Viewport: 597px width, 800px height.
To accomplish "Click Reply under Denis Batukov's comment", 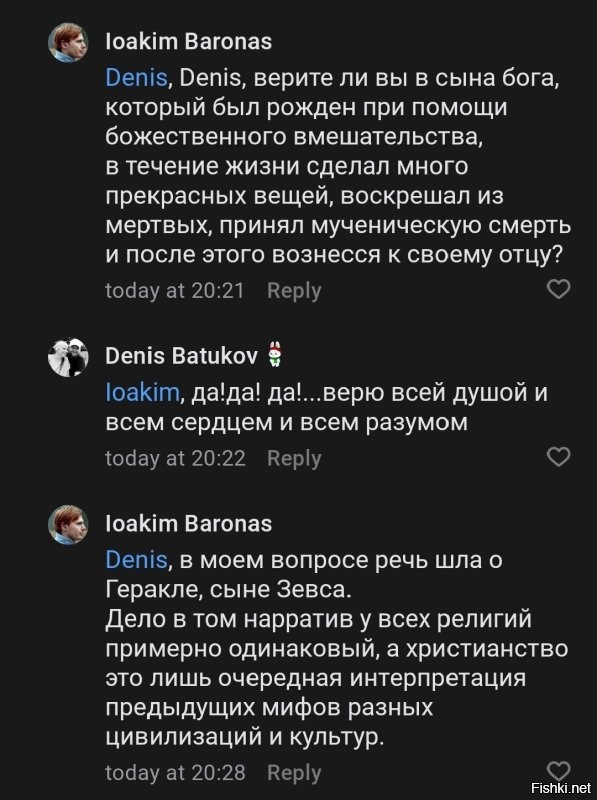I will pos(295,458).
